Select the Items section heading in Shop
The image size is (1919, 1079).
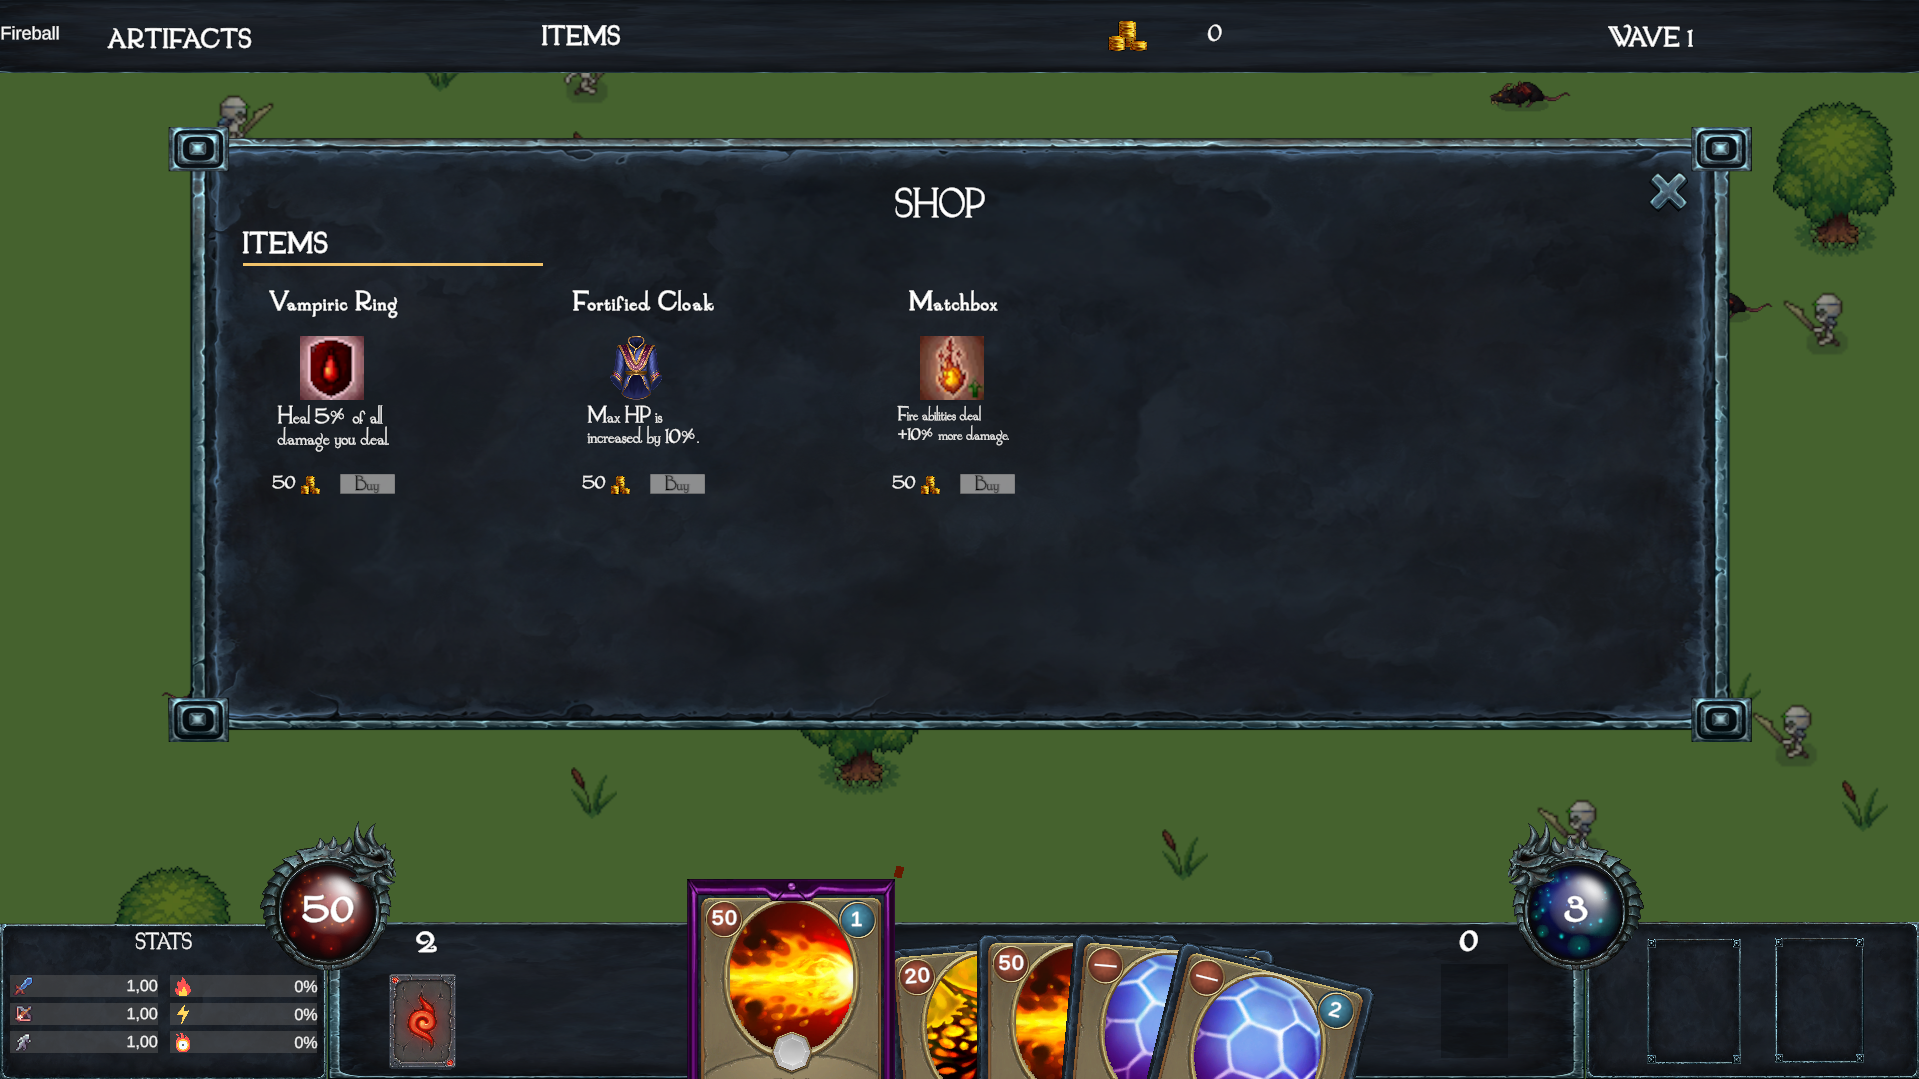pyautogui.click(x=285, y=243)
